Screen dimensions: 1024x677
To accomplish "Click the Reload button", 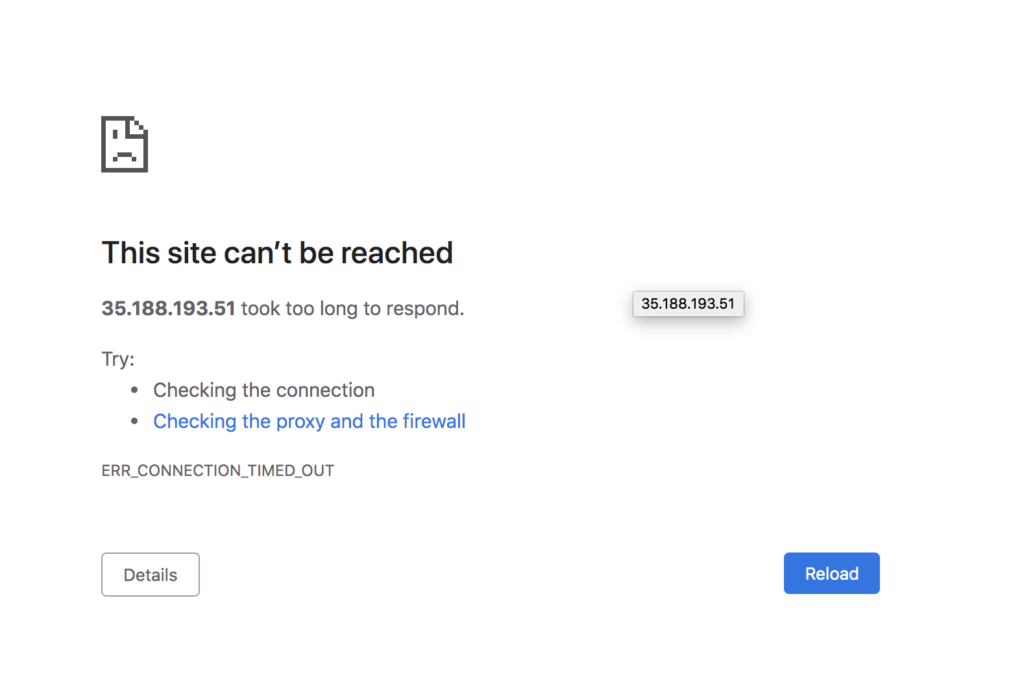I will point(831,573).
